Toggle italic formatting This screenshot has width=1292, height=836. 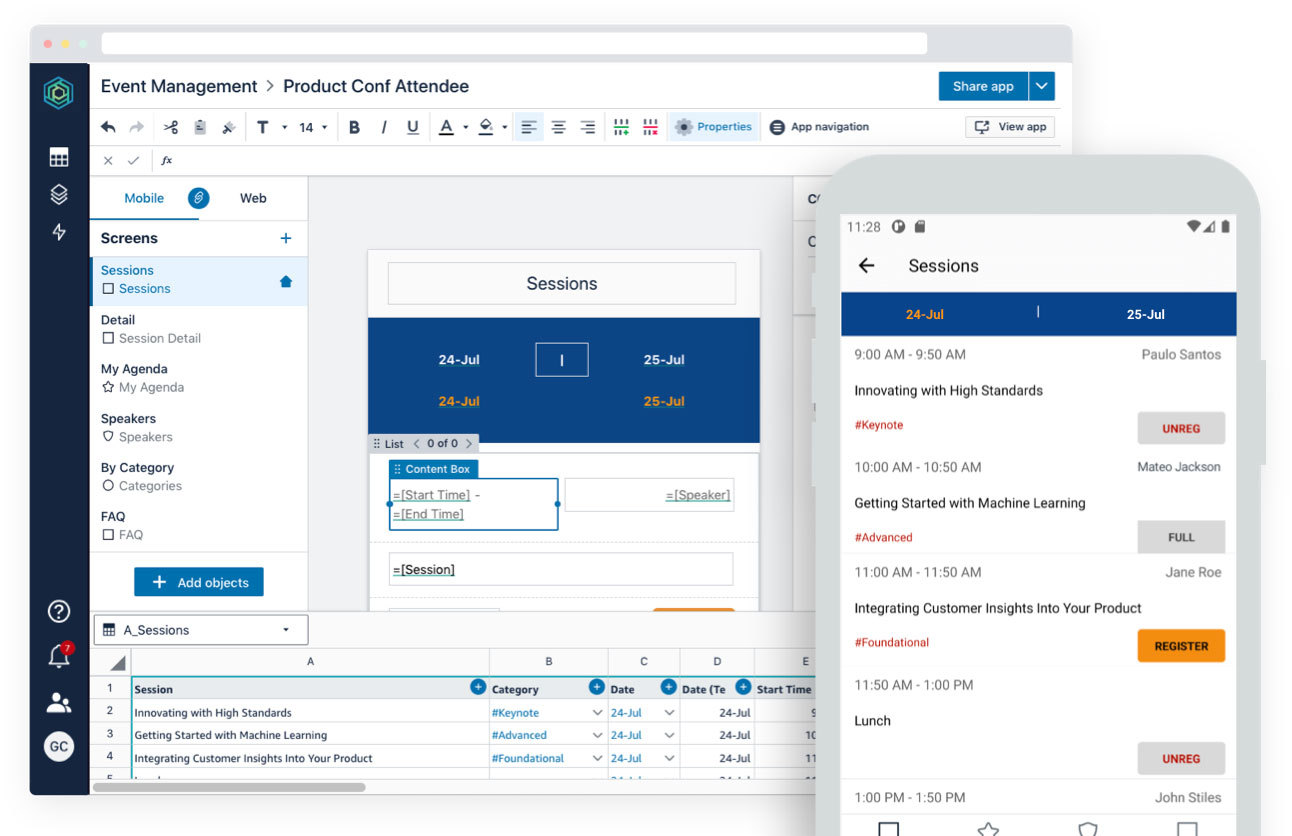(x=383, y=126)
